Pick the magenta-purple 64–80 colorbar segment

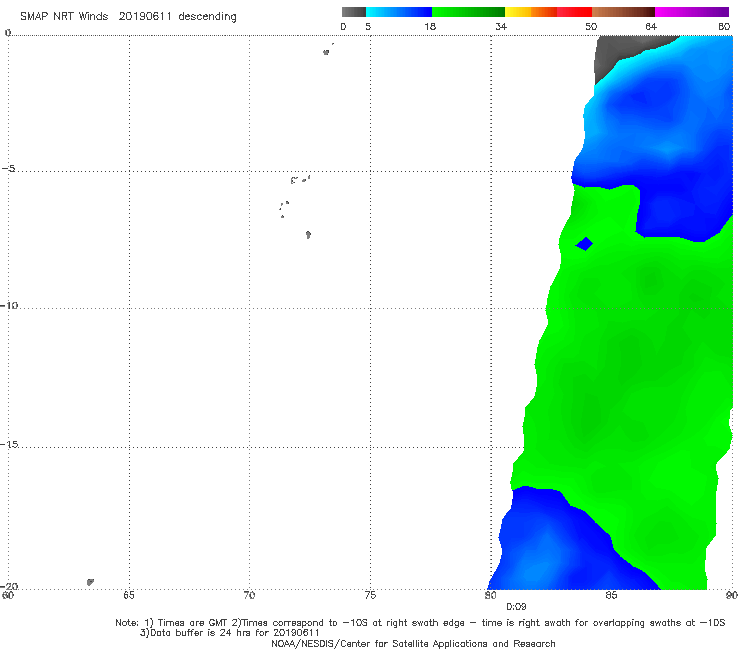click(692, 12)
